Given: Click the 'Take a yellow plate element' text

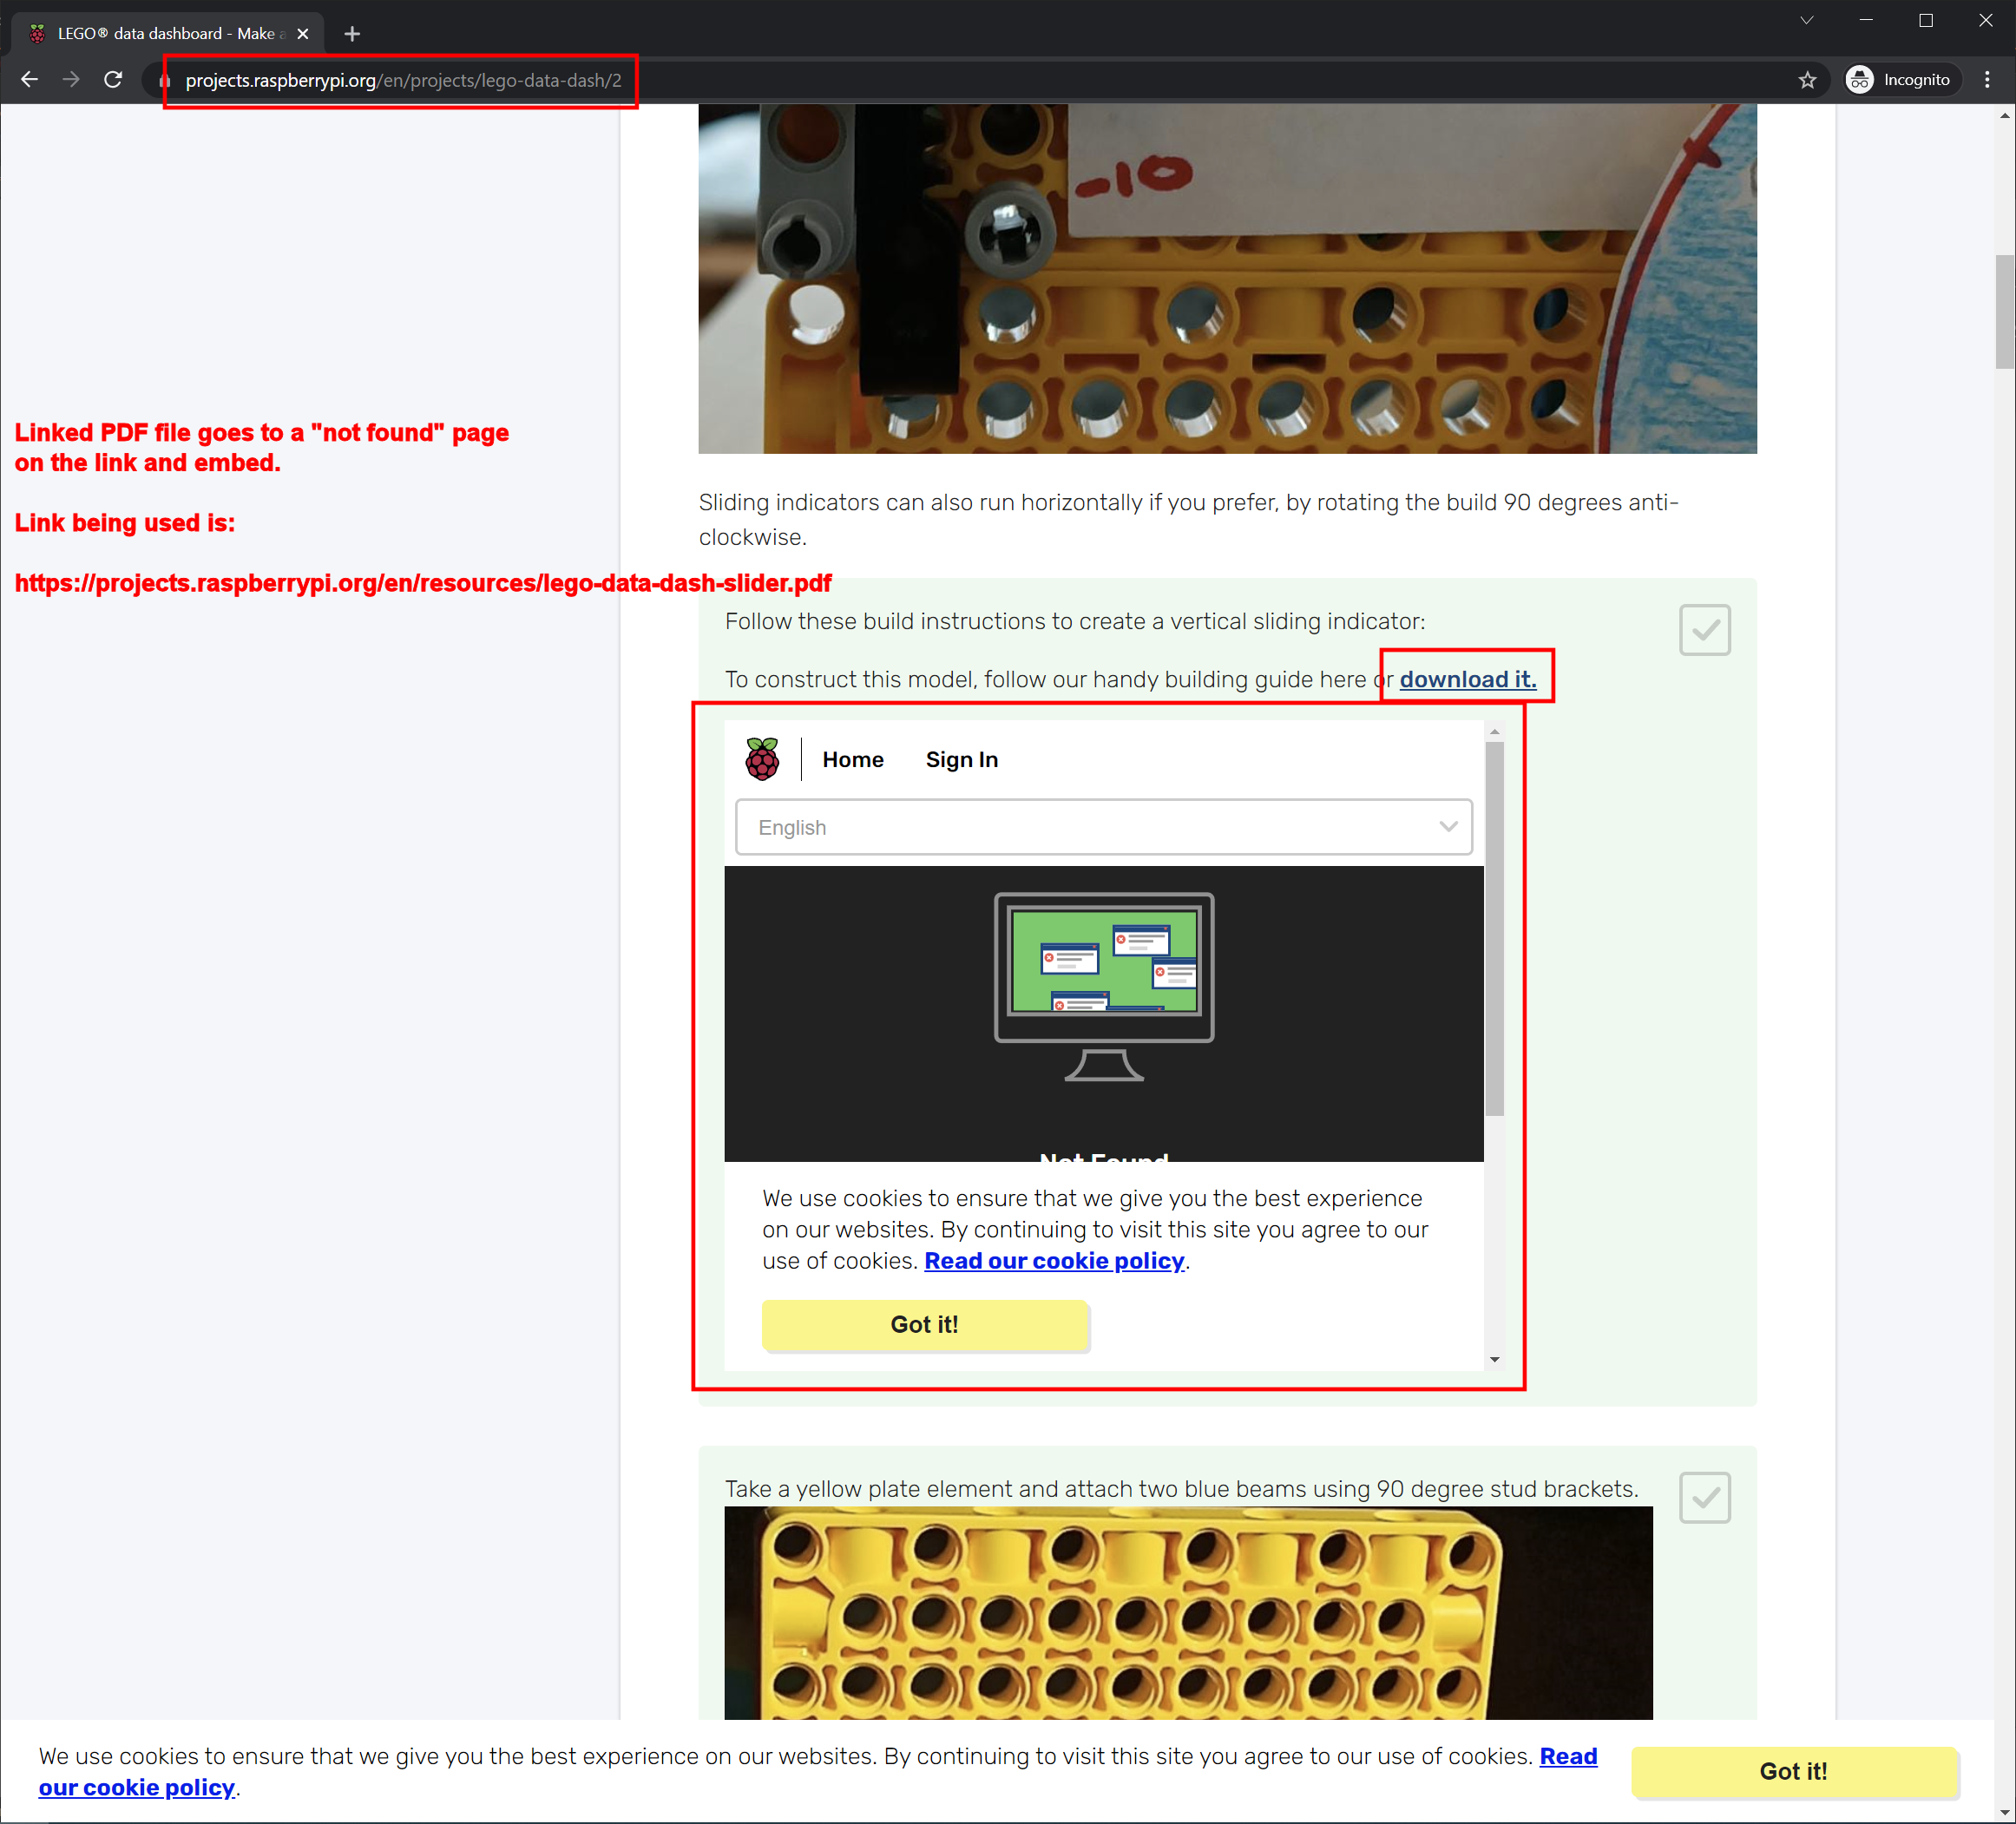Looking at the screenshot, I should click(x=1182, y=1488).
